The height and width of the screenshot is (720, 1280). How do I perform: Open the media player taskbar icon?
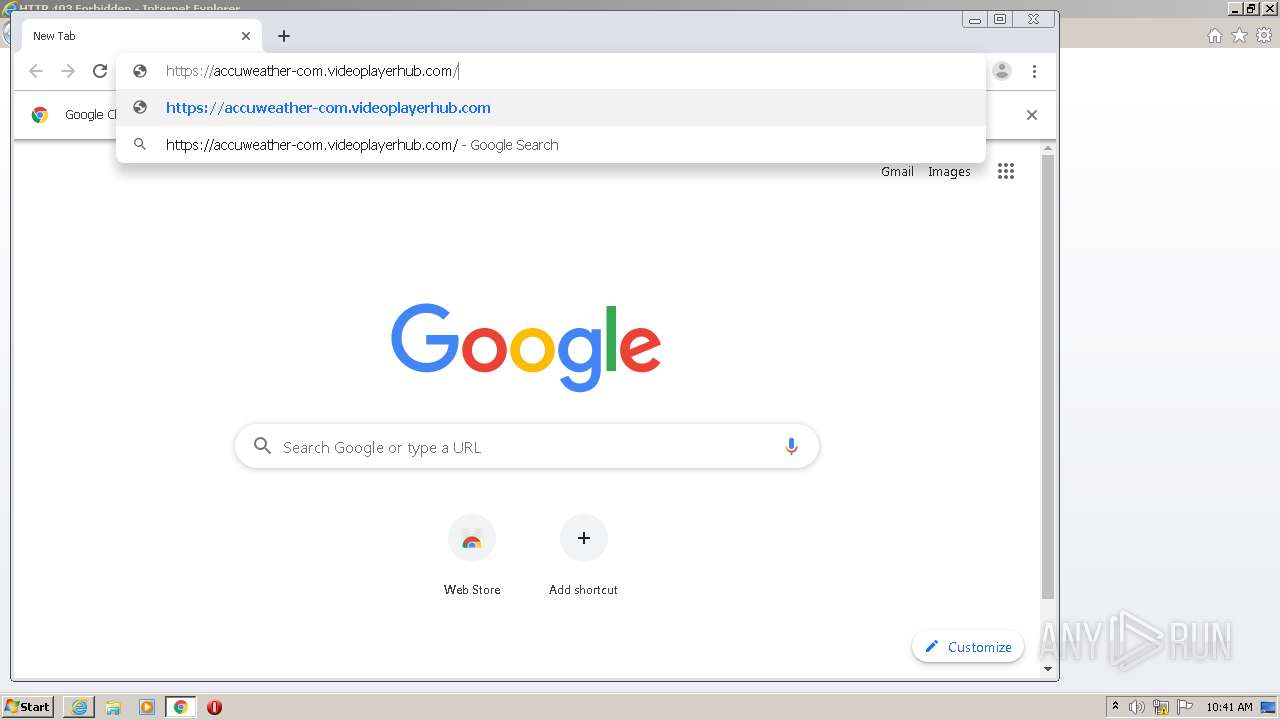coord(147,707)
